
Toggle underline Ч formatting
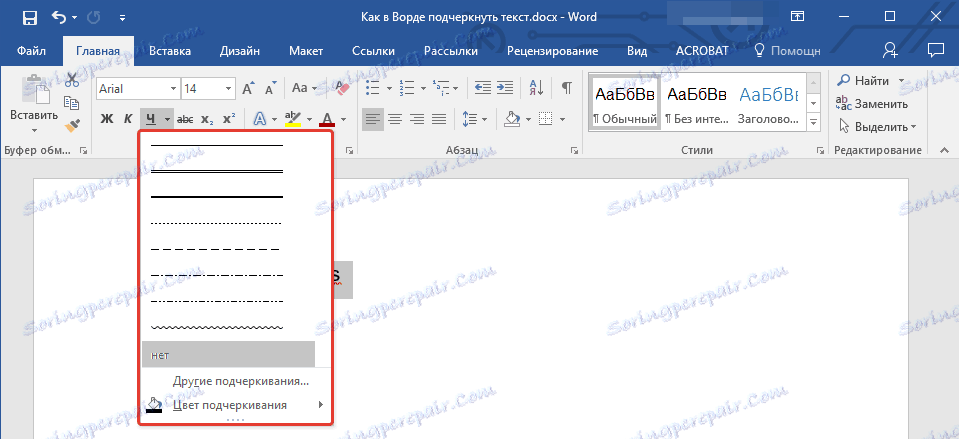150,119
